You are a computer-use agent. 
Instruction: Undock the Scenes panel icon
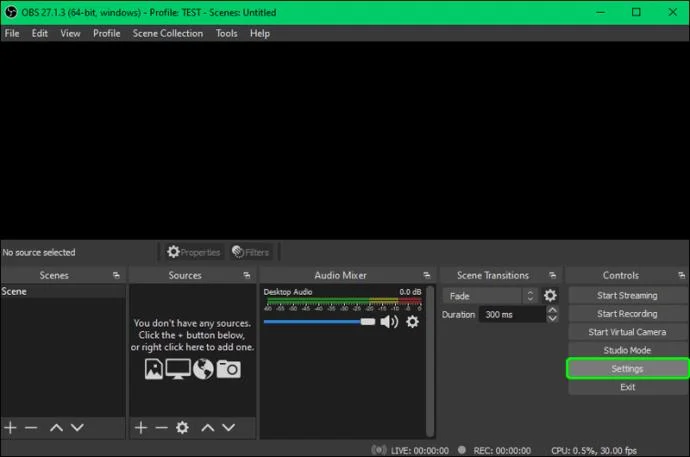pos(116,275)
